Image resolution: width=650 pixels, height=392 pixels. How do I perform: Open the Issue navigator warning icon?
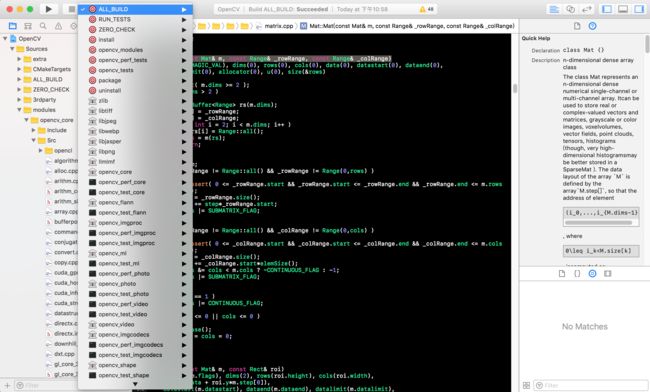[x=58, y=26]
